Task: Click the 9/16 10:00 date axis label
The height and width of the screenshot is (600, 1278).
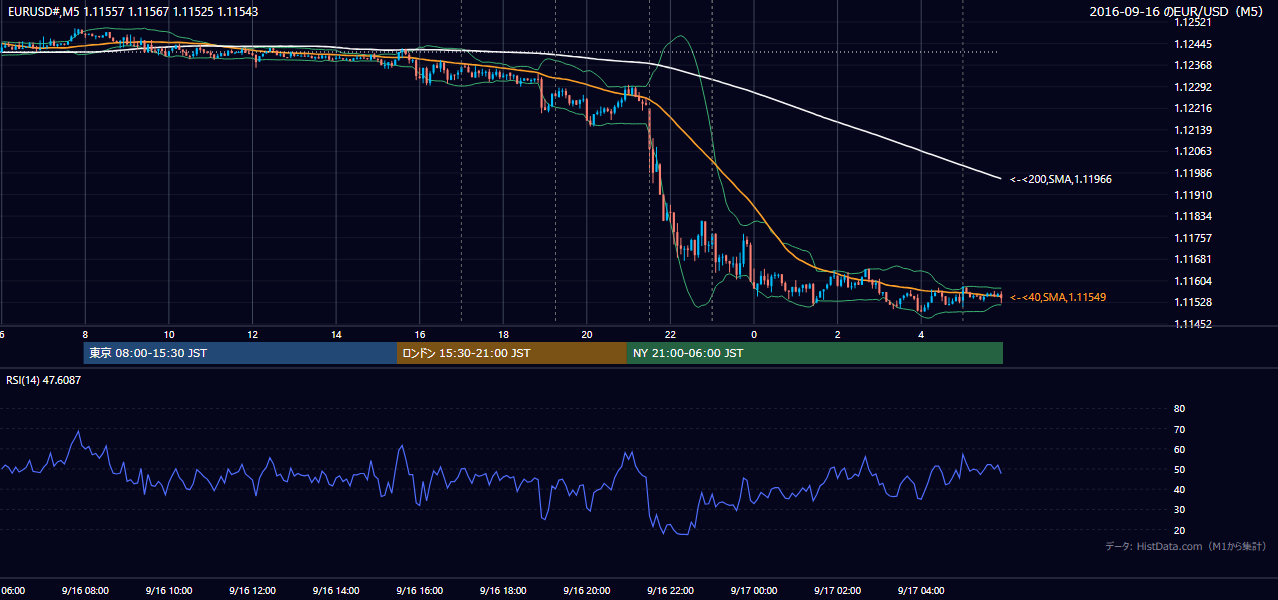Action: (168, 591)
